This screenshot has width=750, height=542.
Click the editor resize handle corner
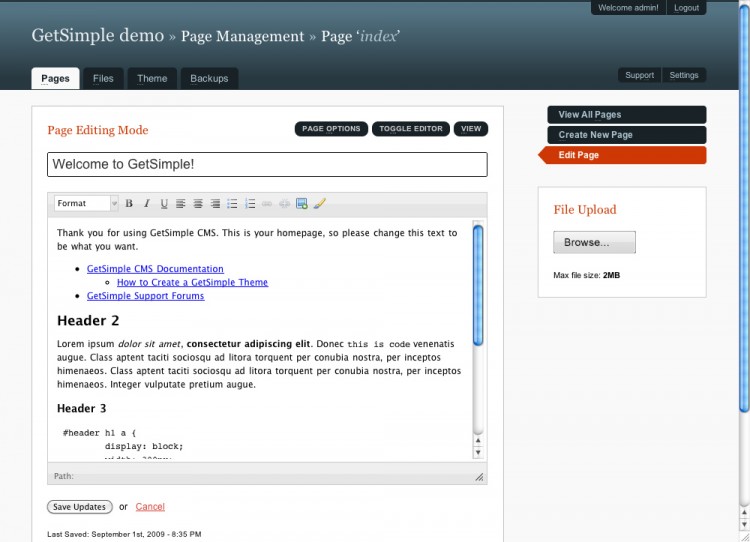(479, 476)
